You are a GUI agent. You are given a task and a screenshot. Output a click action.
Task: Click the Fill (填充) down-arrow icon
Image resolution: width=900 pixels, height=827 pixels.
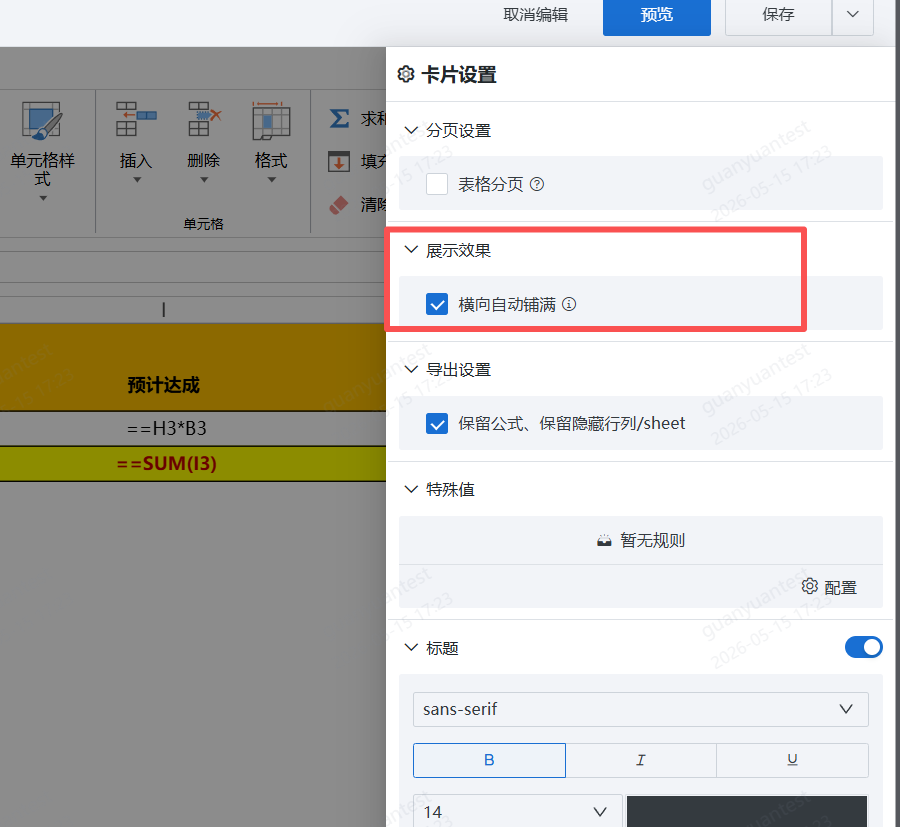pyautogui.click(x=339, y=162)
